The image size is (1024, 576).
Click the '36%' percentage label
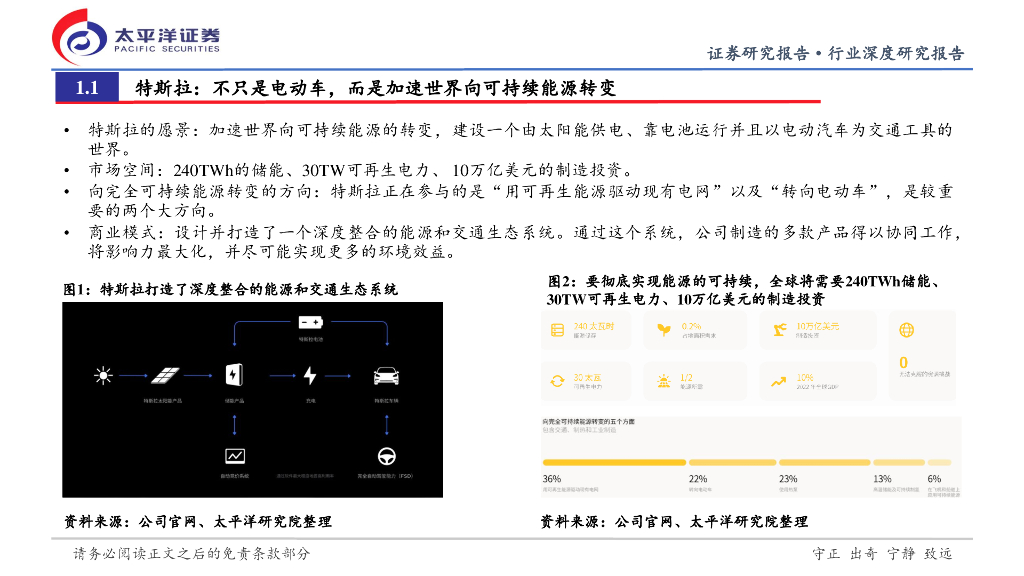(552, 479)
